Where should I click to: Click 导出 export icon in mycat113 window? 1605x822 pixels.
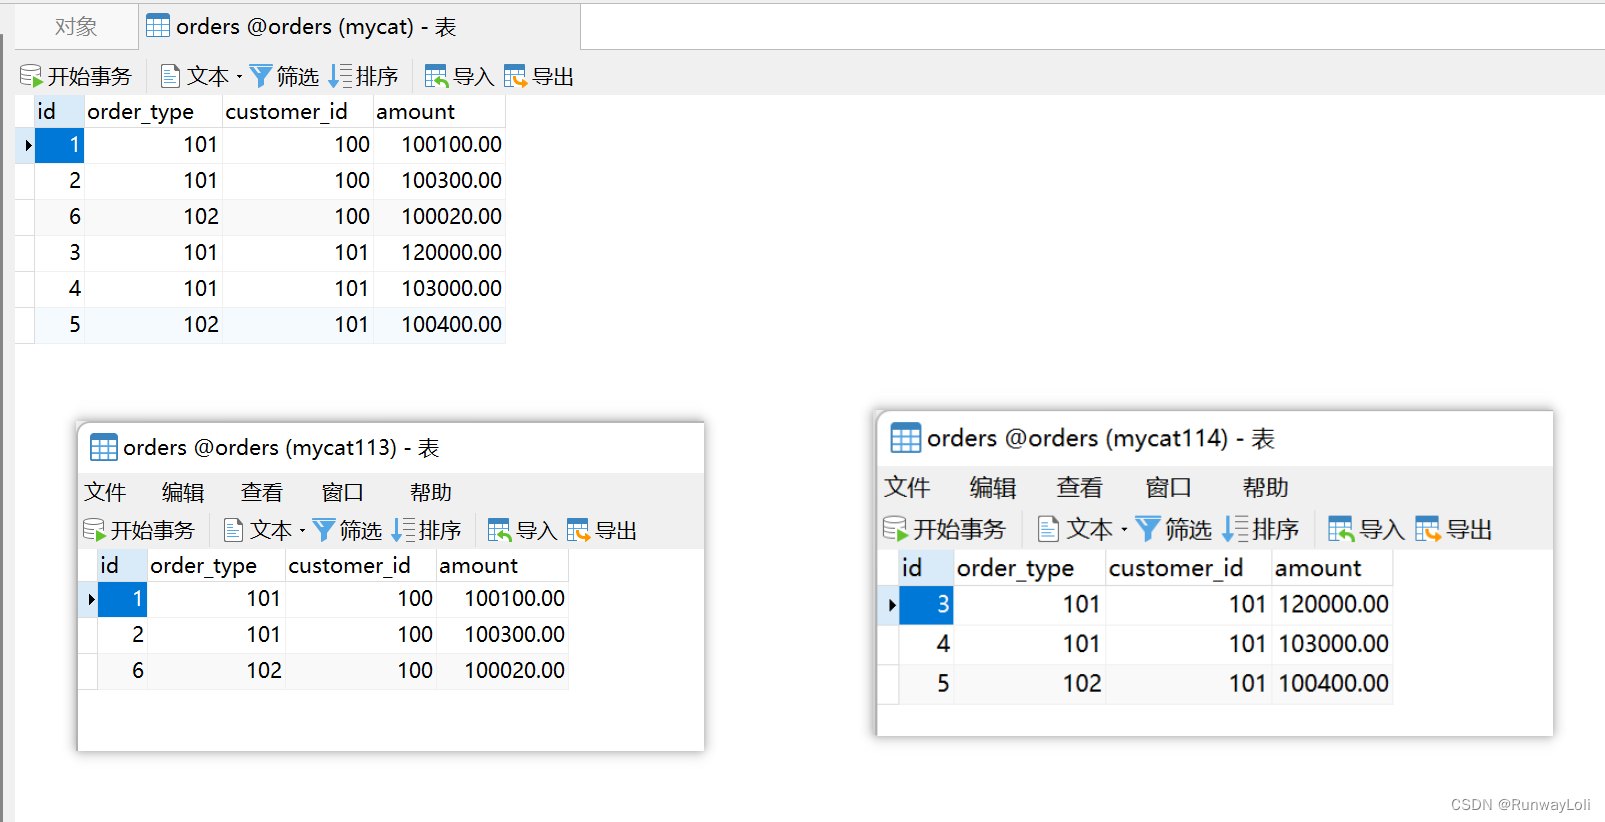pyautogui.click(x=578, y=530)
